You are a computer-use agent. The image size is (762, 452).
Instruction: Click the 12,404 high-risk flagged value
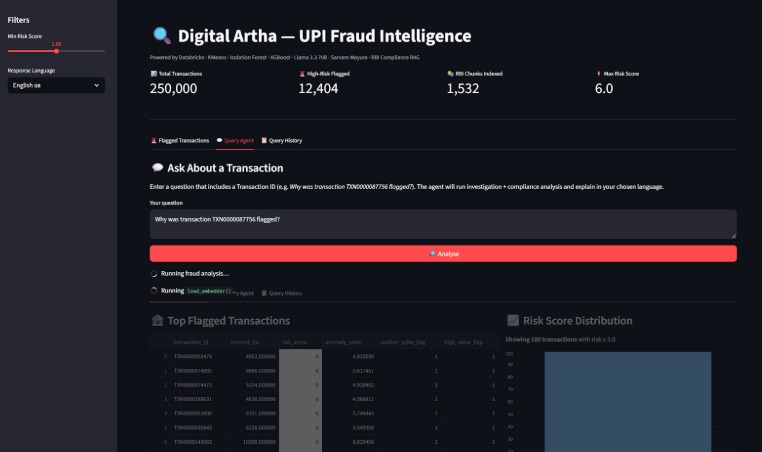tap(318, 88)
